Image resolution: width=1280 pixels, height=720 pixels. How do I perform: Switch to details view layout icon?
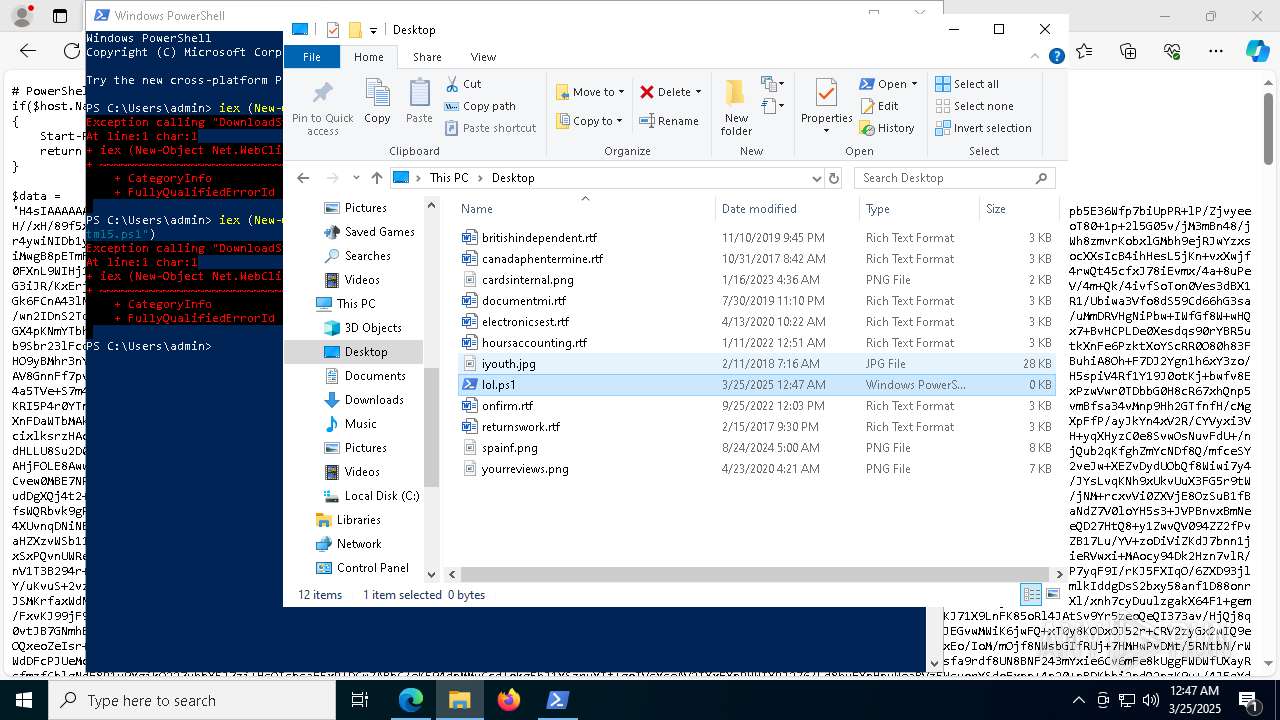tap(1031, 594)
